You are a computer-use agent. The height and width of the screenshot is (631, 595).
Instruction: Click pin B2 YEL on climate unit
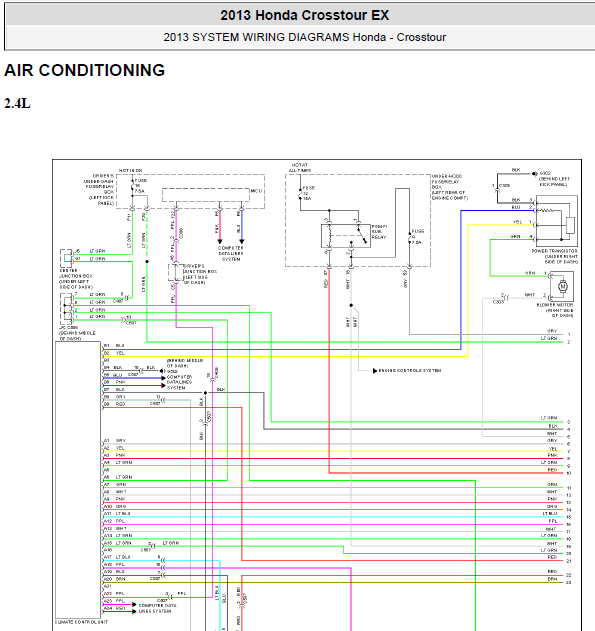pos(114,353)
